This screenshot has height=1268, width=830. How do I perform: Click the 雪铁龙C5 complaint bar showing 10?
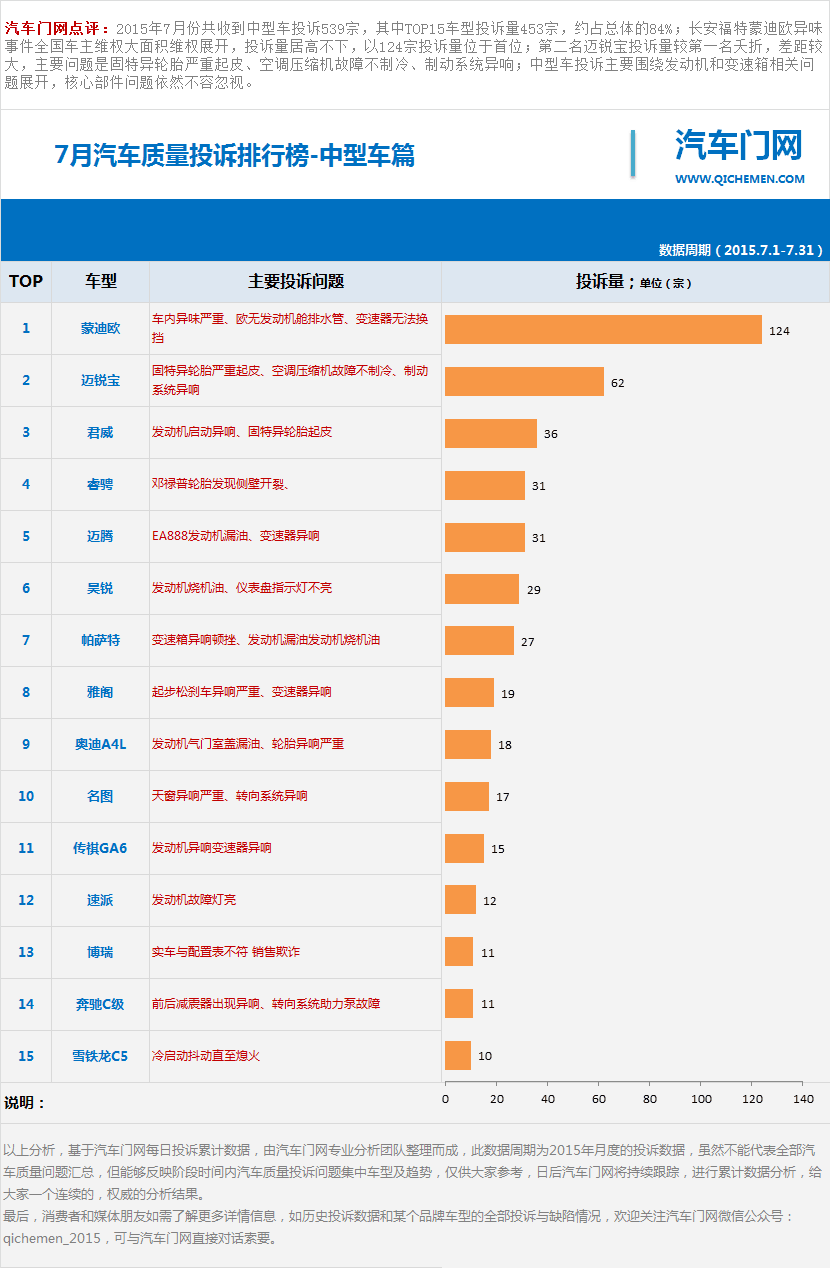point(458,1057)
